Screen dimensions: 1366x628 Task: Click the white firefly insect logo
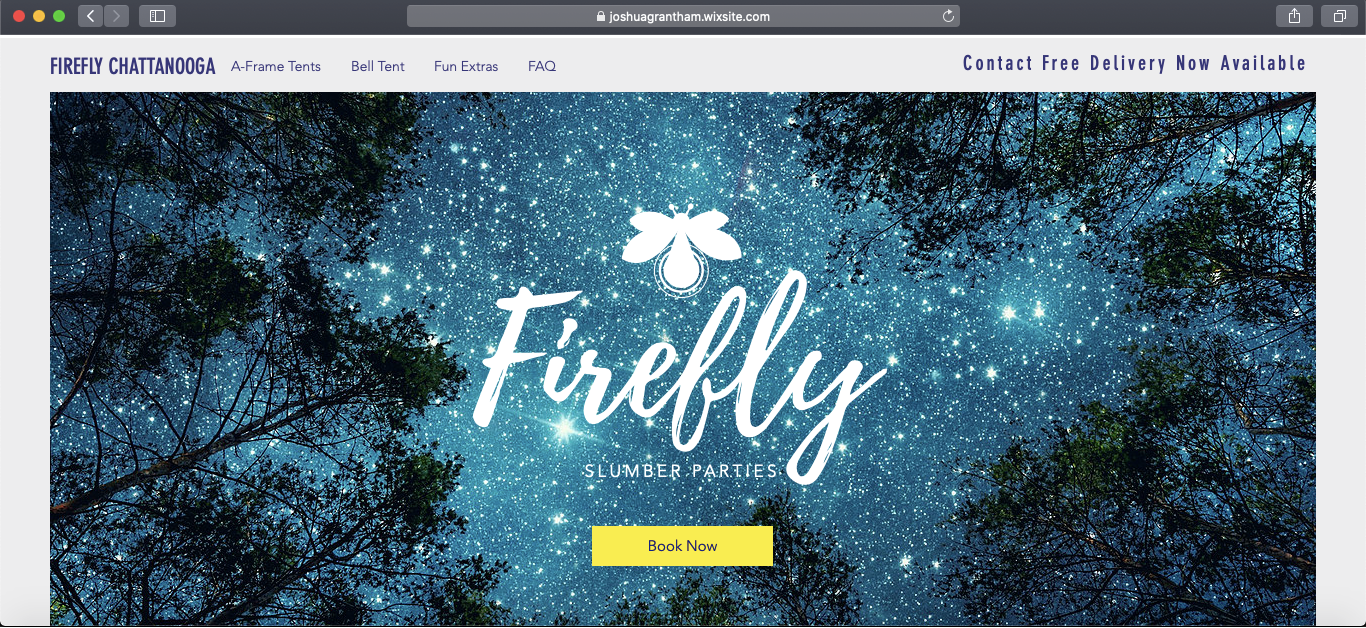[682, 246]
